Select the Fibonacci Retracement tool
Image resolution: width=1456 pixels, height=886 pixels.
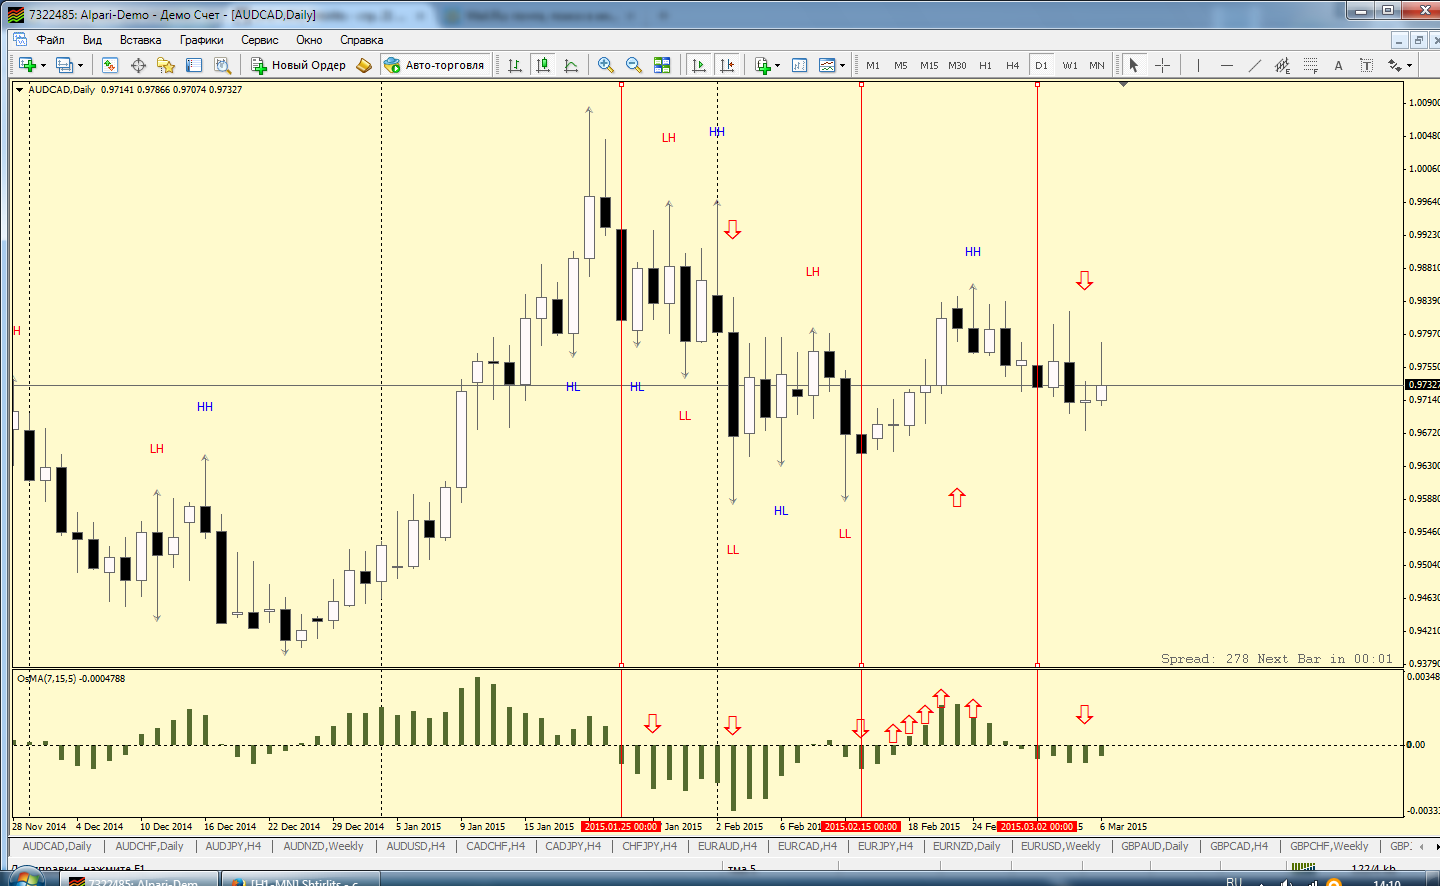pos(1310,65)
